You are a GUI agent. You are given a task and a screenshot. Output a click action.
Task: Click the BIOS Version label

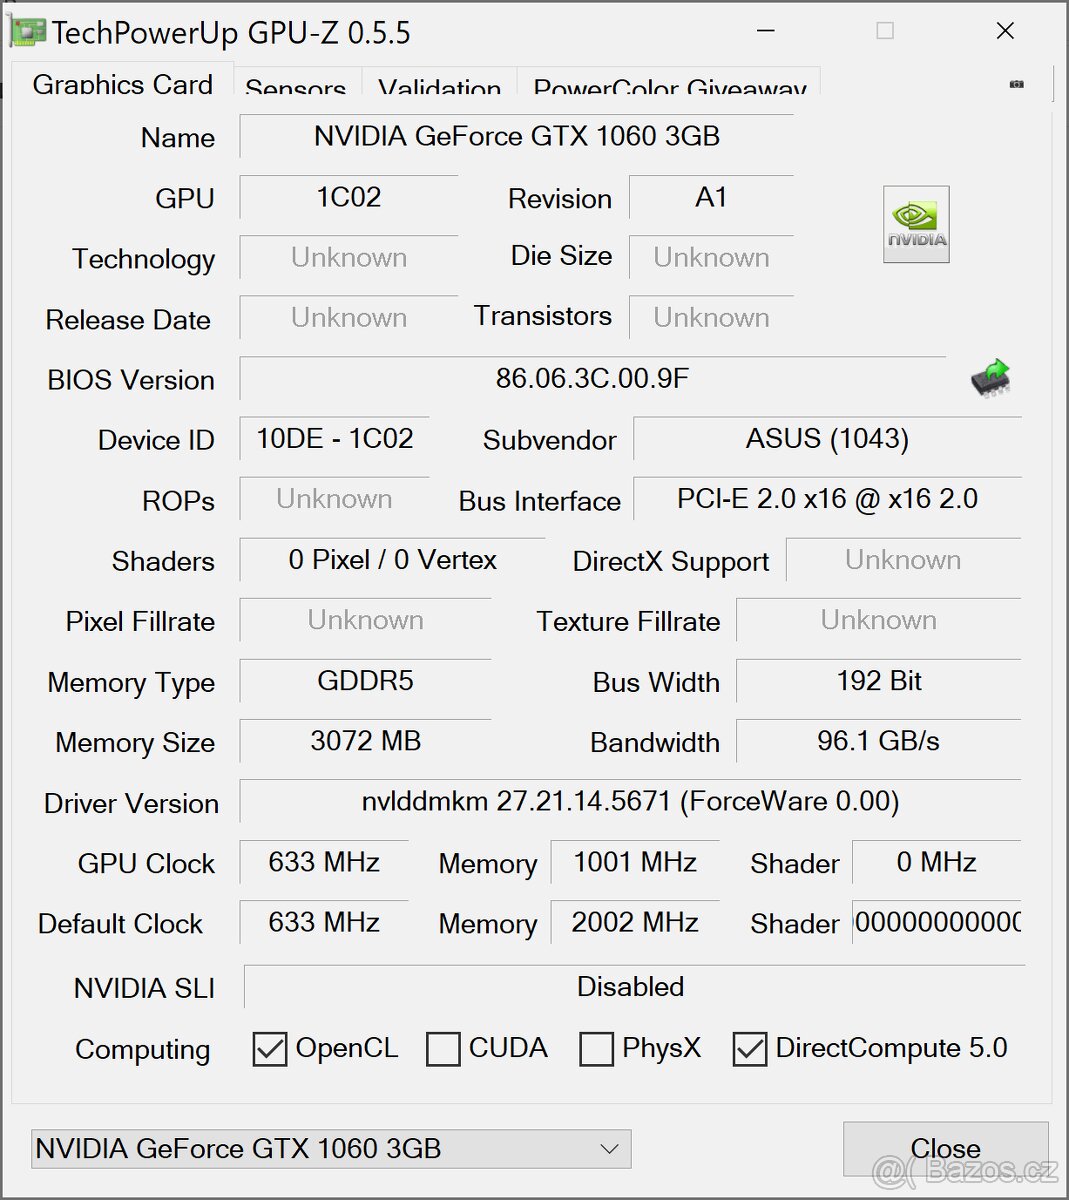[131, 380]
